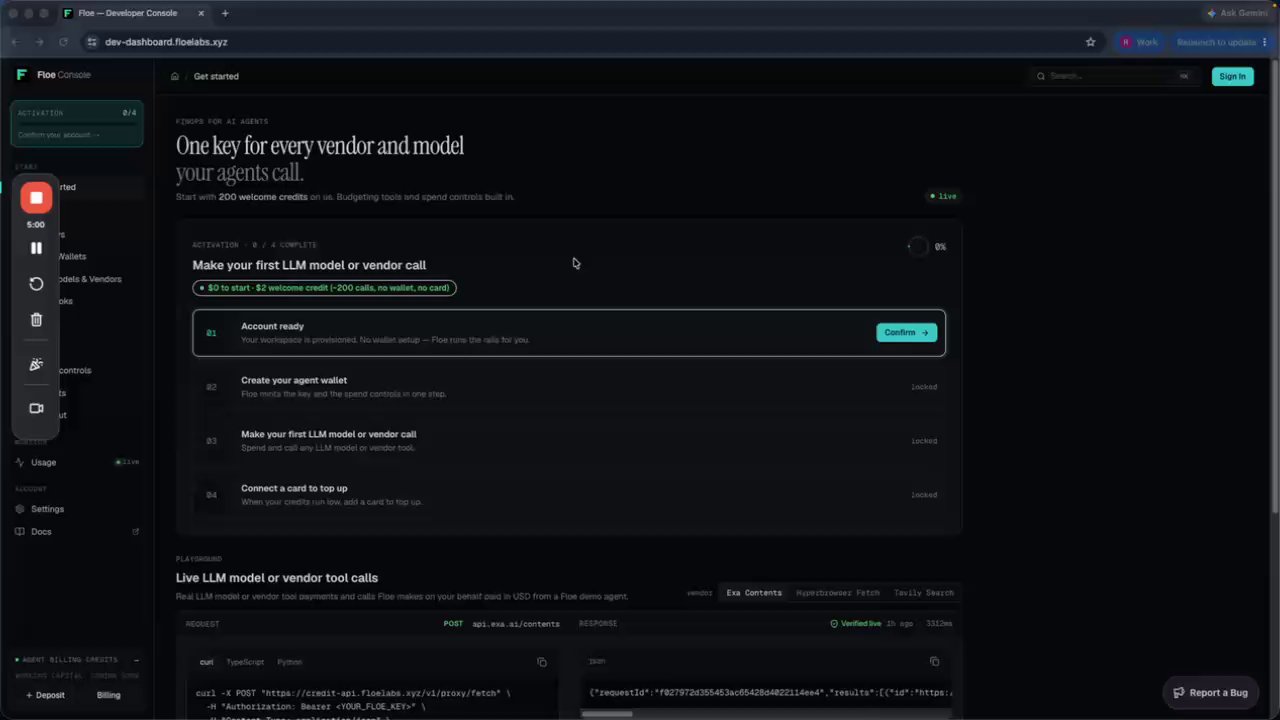
Task: Bookmark this page with the star icon
Action: point(1090,42)
